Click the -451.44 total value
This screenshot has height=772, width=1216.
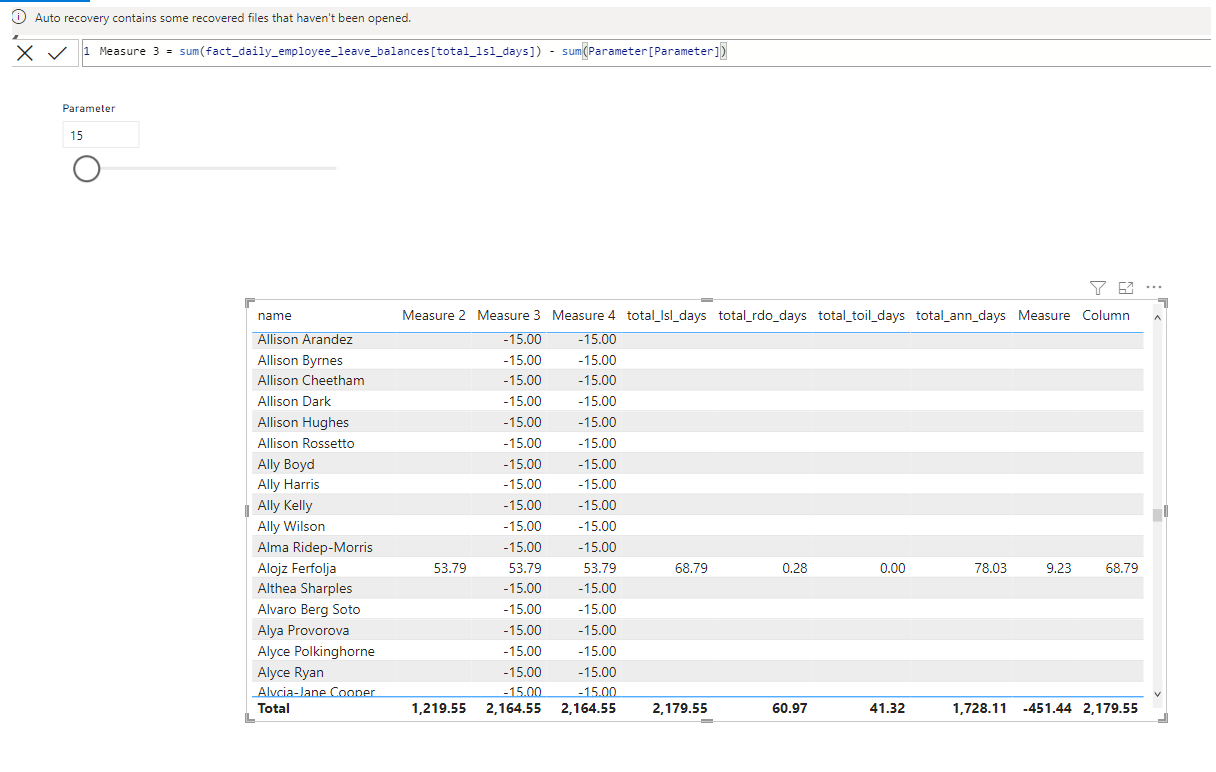[x=1048, y=708]
